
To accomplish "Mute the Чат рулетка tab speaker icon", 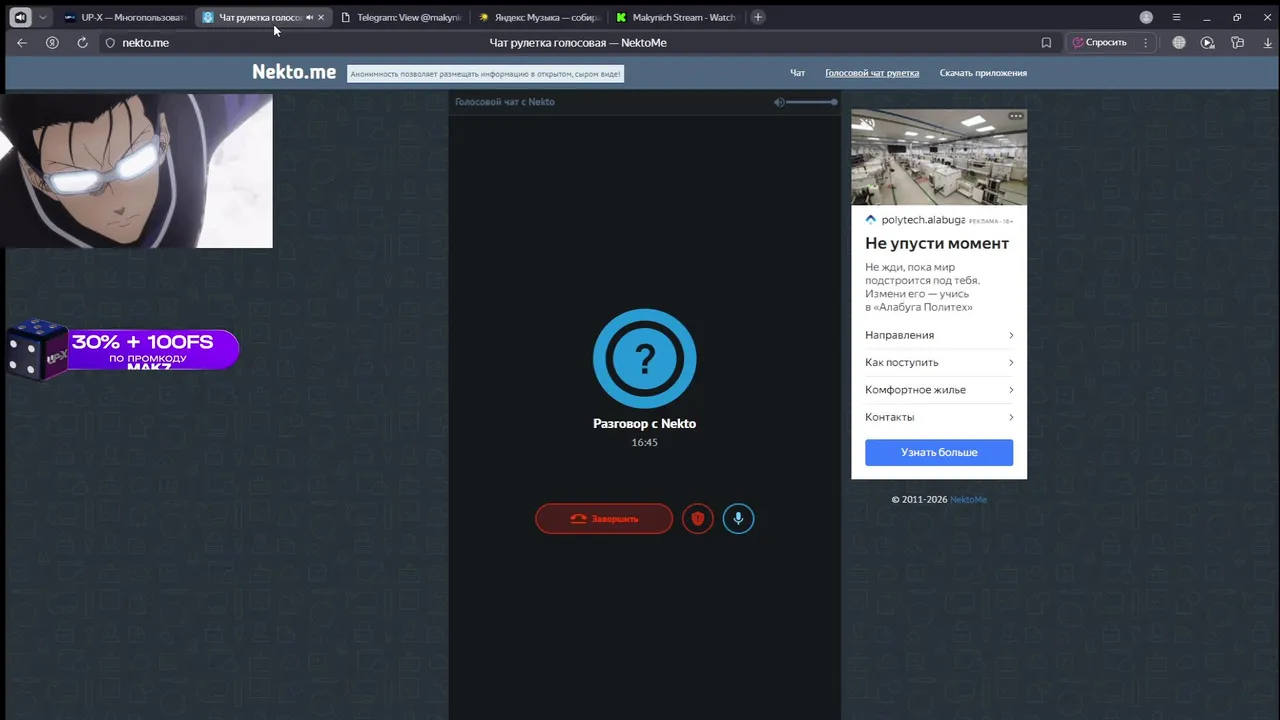I will pyautogui.click(x=309, y=17).
